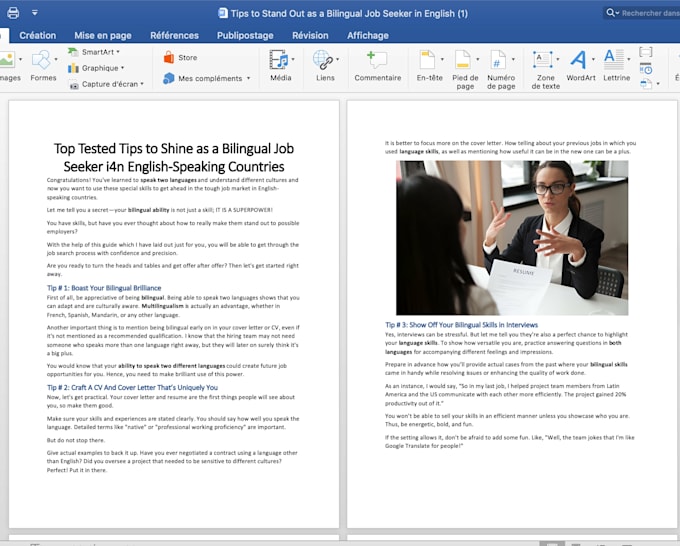Image resolution: width=680 pixels, height=546 pixels.
Task: Go to the Publipostage tab
Action: 245,36
